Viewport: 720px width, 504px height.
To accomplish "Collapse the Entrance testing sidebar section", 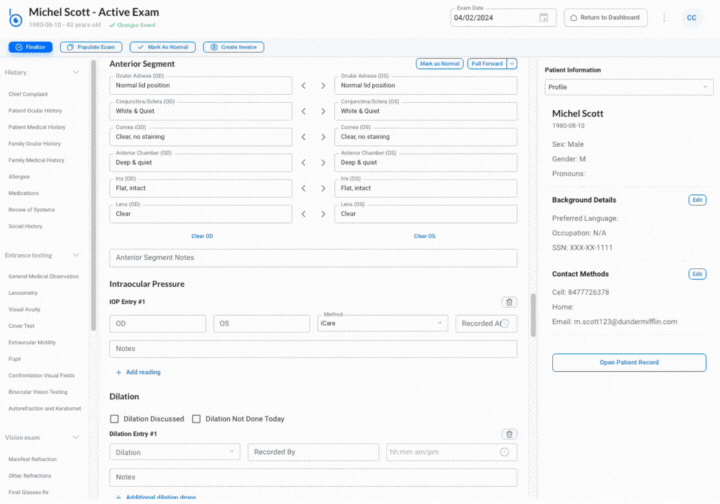I will (76, 255).
